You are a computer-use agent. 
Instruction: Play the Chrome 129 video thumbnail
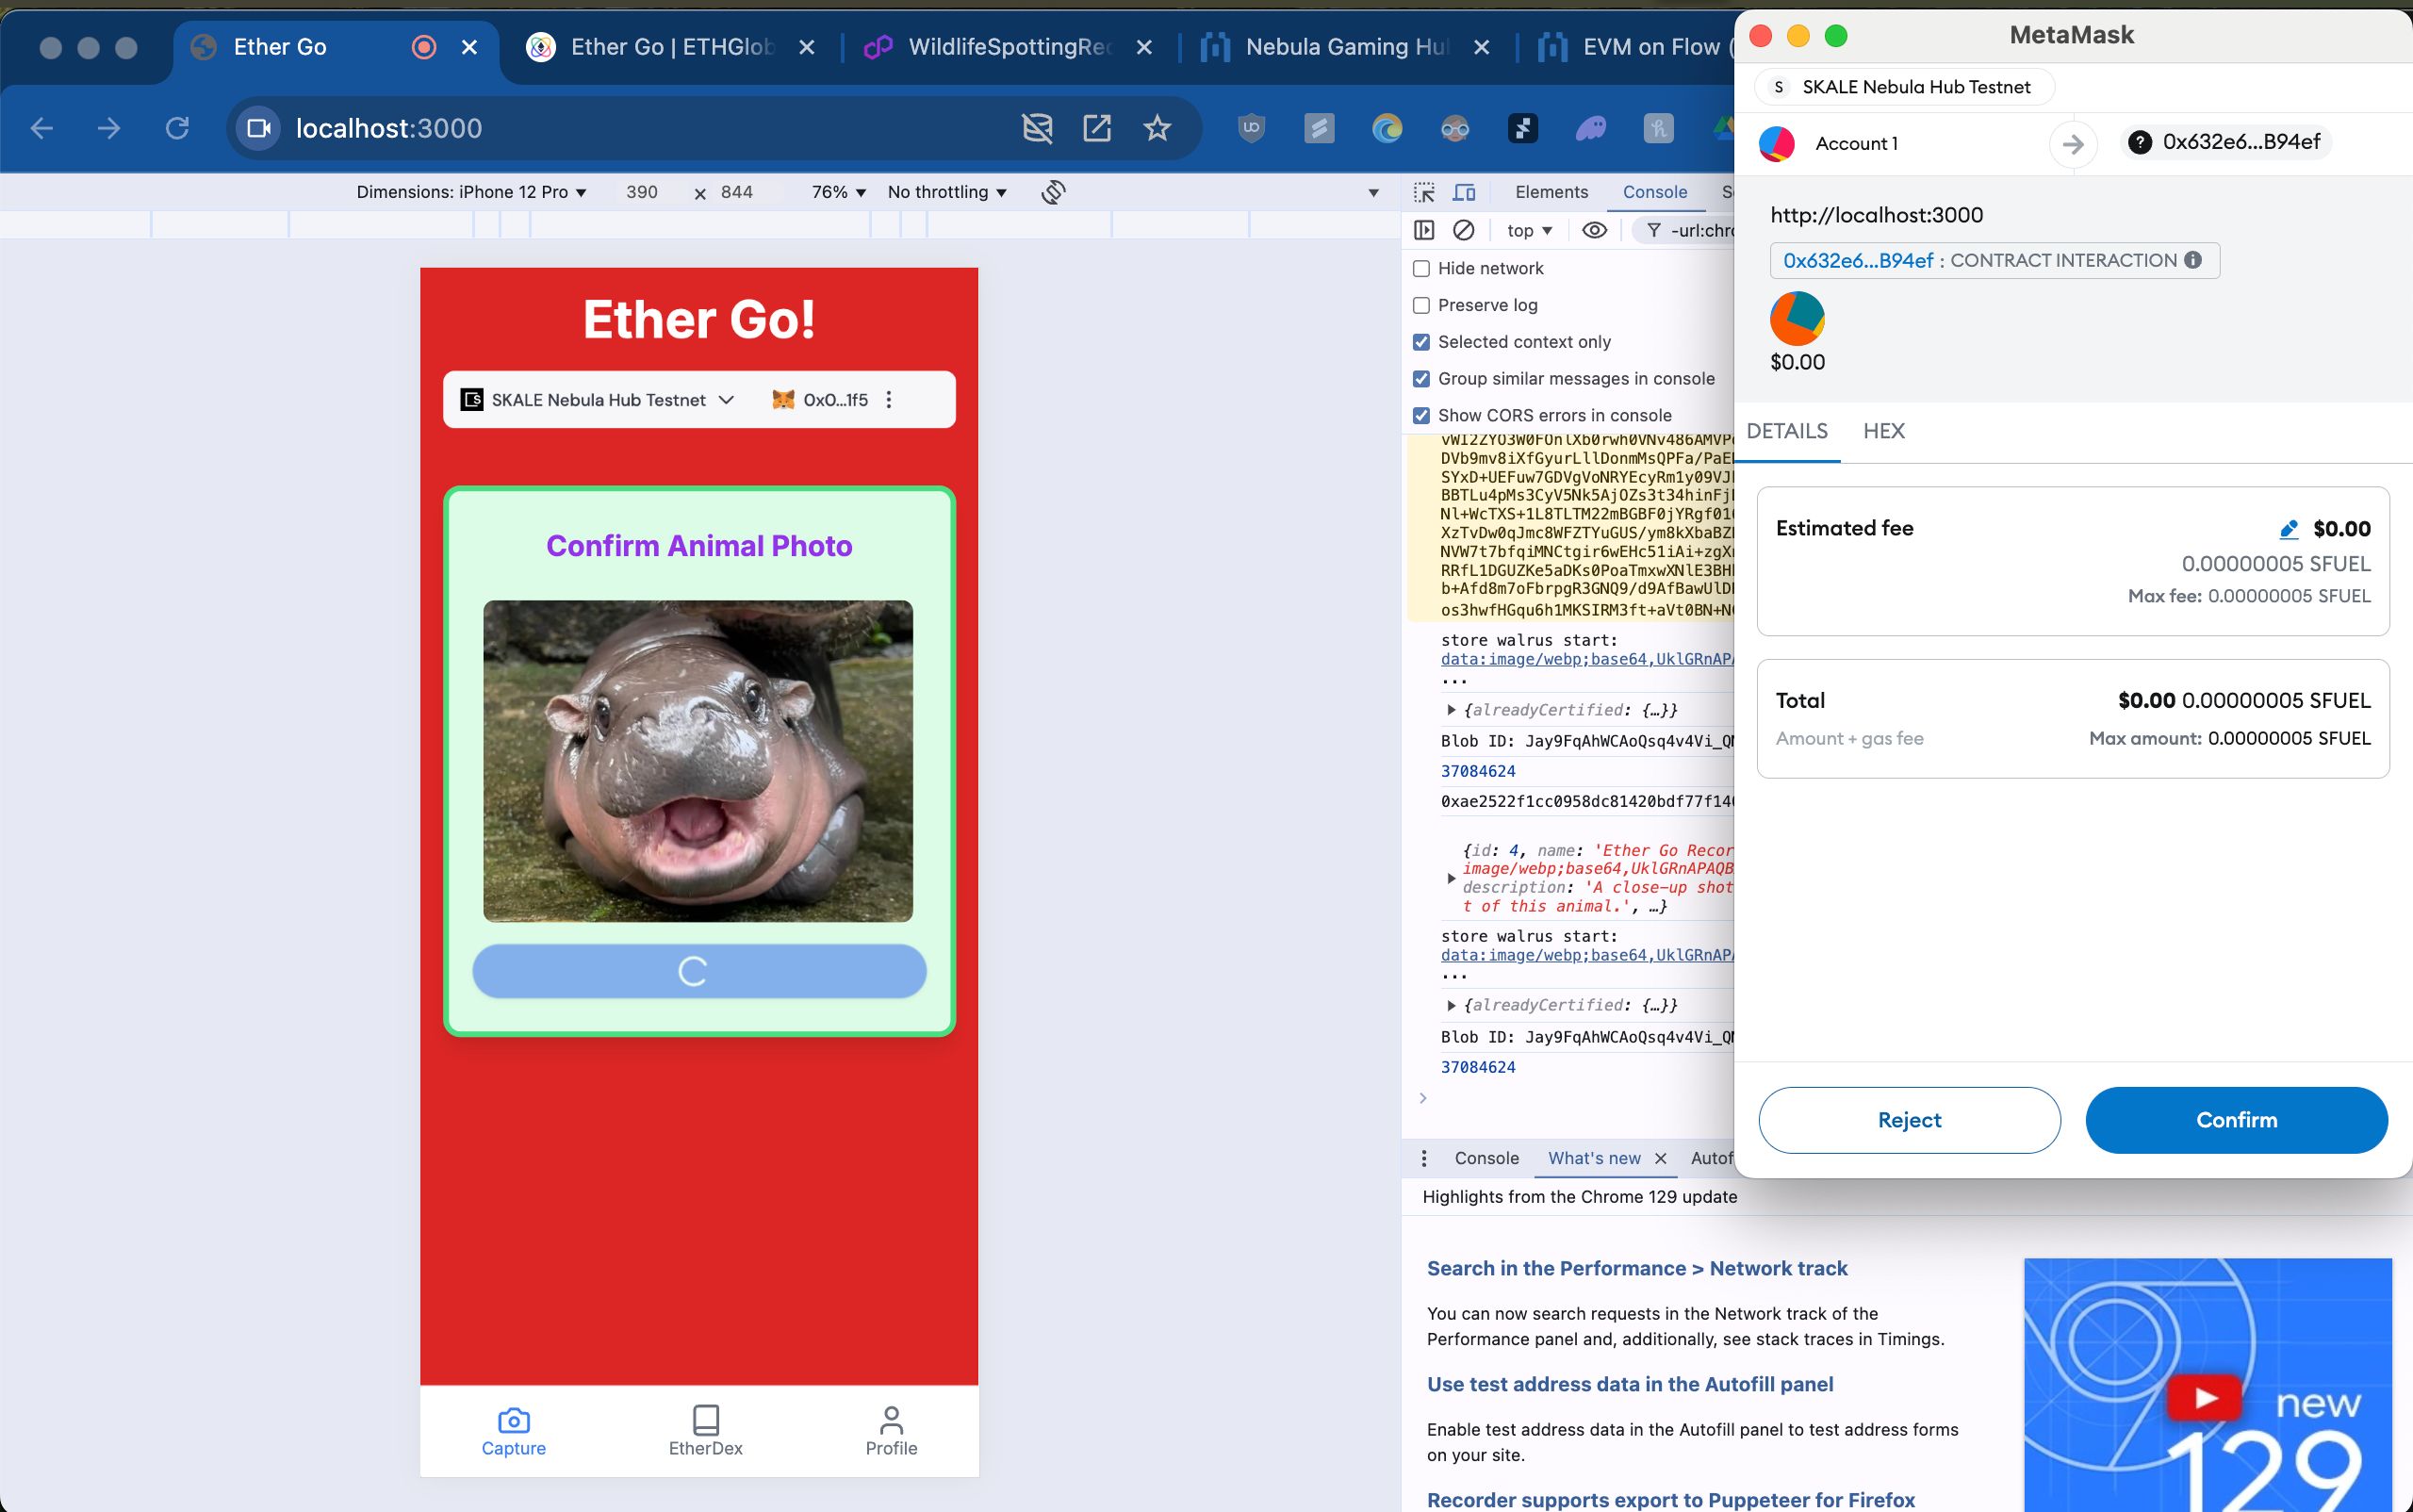coord(2205,1397)
